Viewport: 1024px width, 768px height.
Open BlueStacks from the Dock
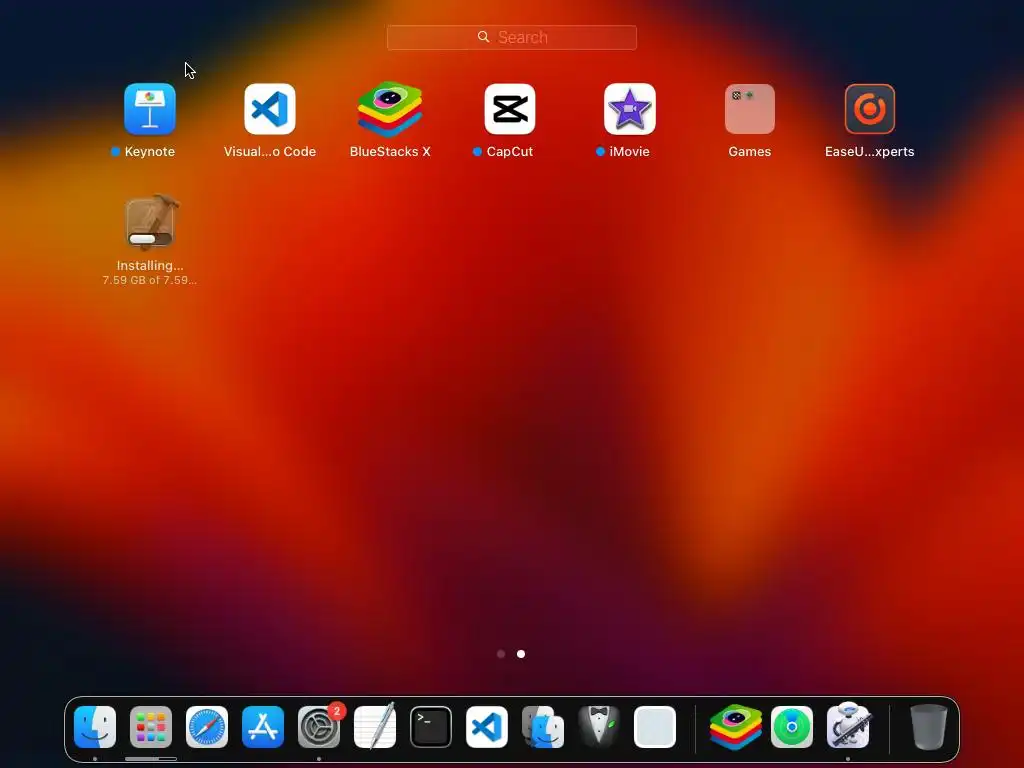pyautogui.click(x=736, y=727)
